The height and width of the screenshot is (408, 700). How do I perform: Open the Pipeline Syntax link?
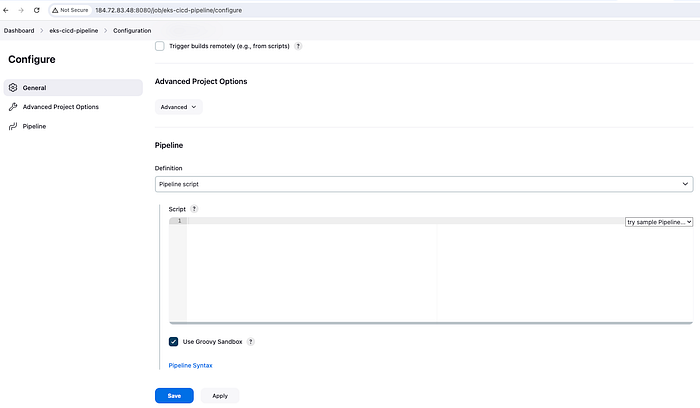click(x=190, y=365)
